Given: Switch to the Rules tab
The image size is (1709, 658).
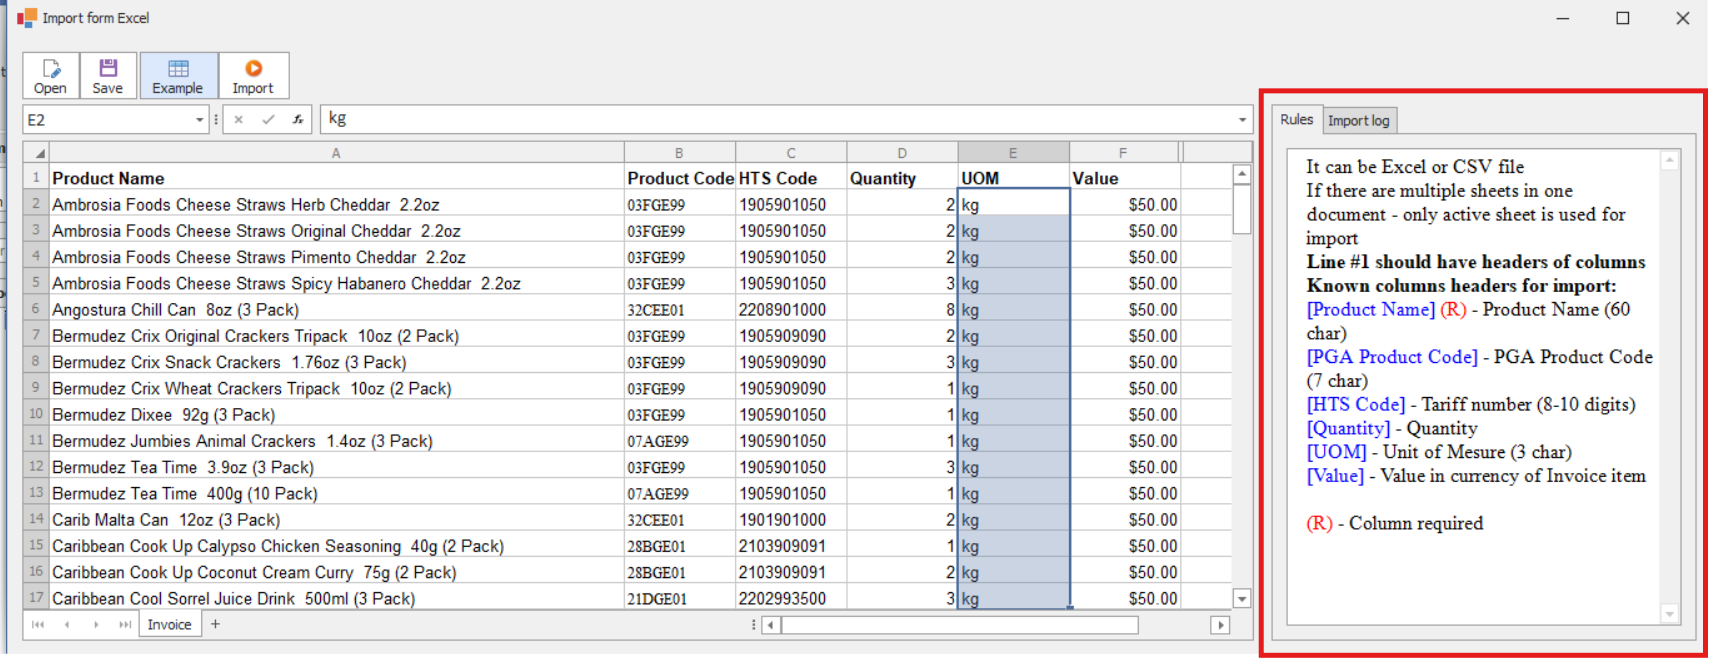Looking at the screenshot, I should pos(1296,119).
